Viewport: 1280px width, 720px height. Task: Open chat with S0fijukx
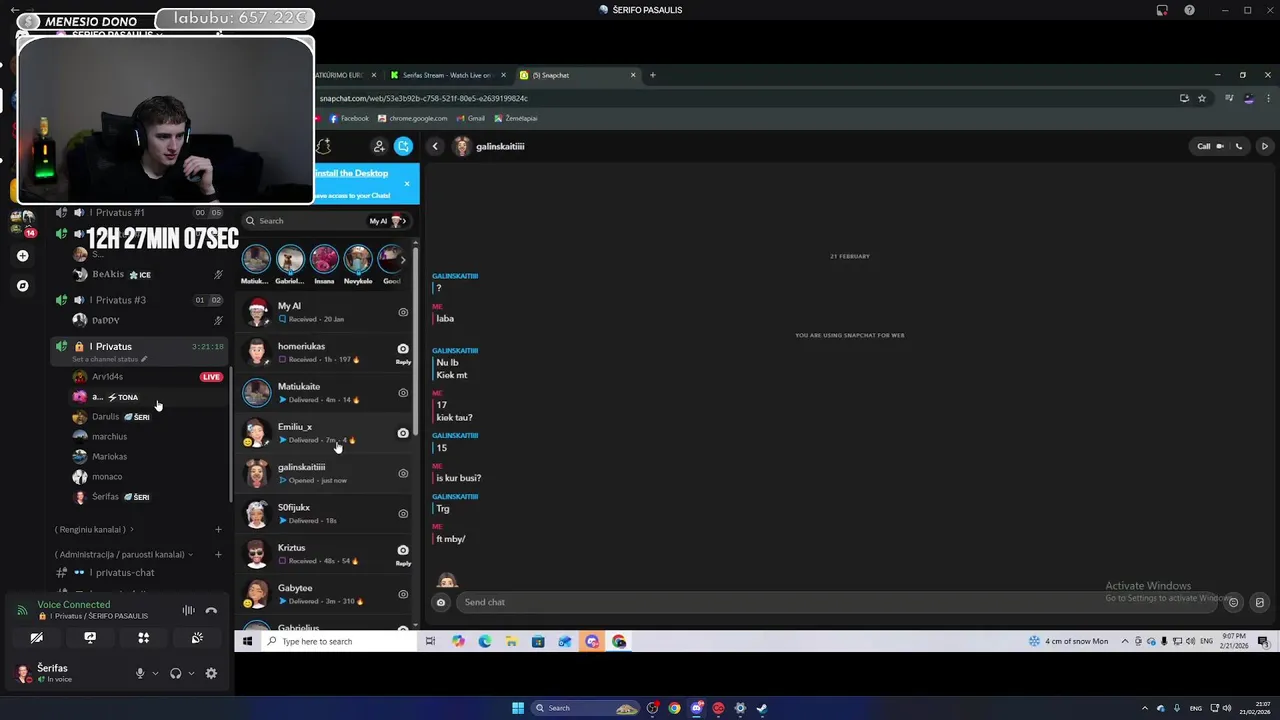326,513
